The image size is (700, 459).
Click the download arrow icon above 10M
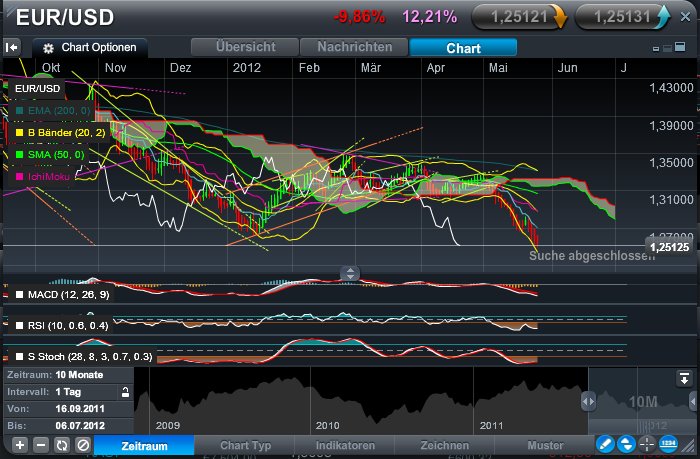pyautogui.click(x=684, y=379)
